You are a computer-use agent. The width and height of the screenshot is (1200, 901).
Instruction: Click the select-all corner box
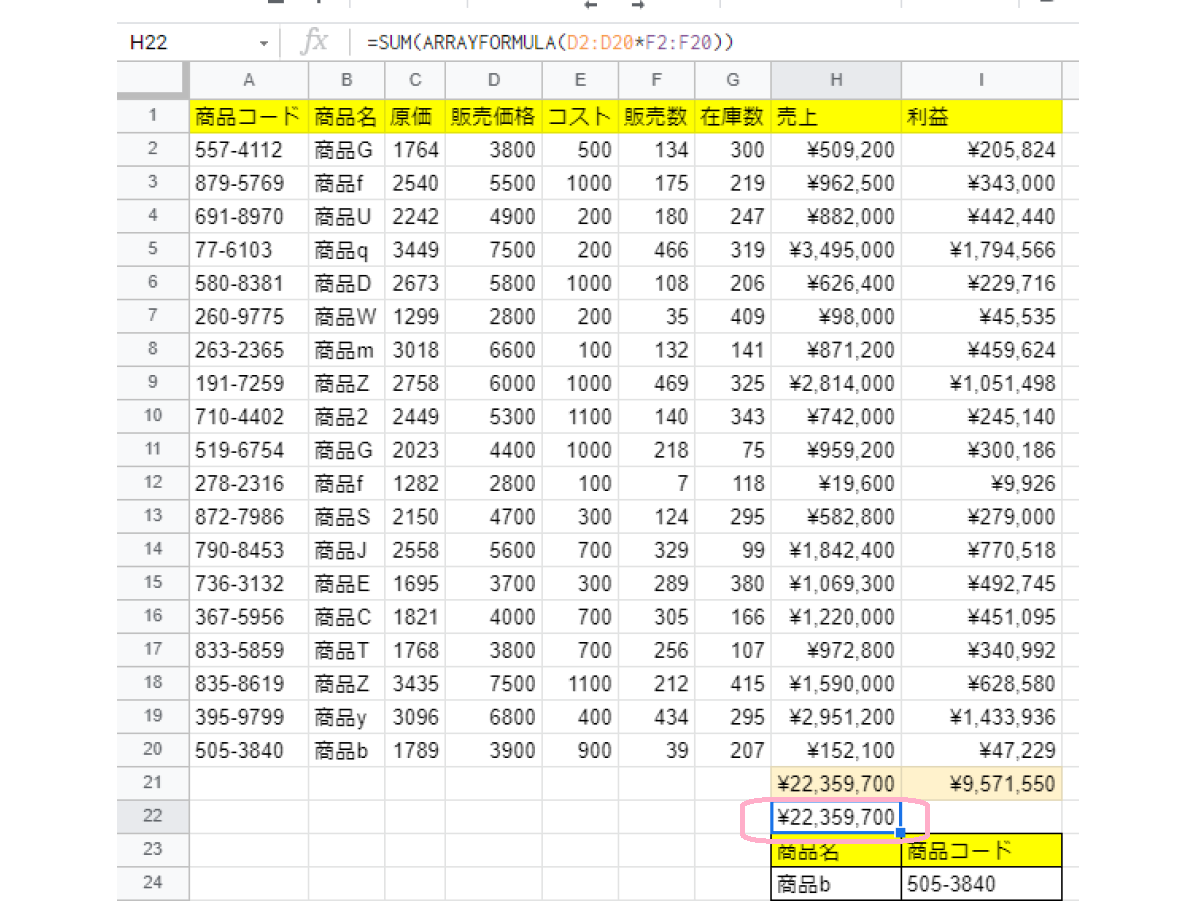(153, 80)
